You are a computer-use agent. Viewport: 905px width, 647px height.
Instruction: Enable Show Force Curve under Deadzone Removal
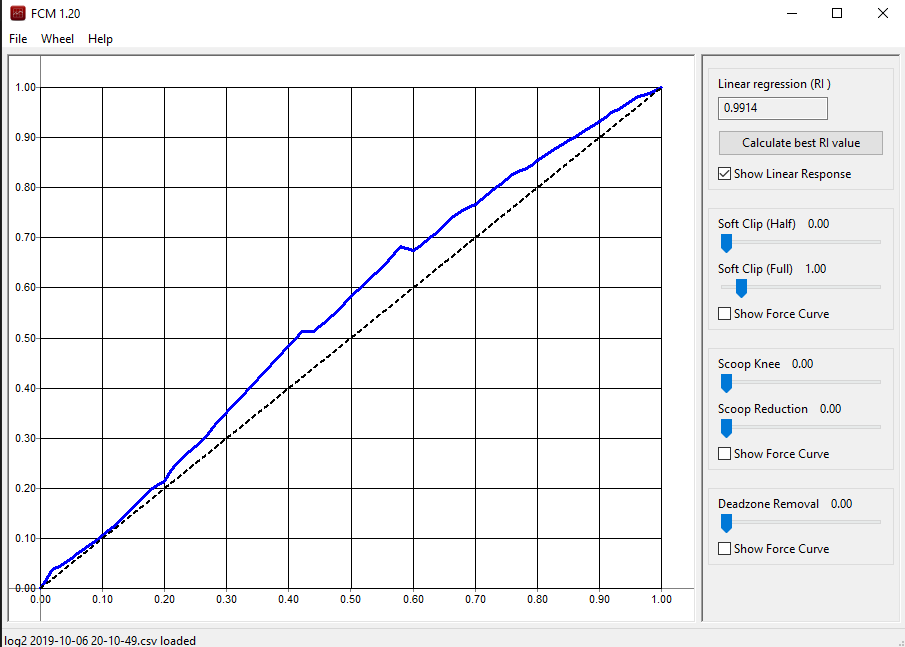click(x=725, y=549)
